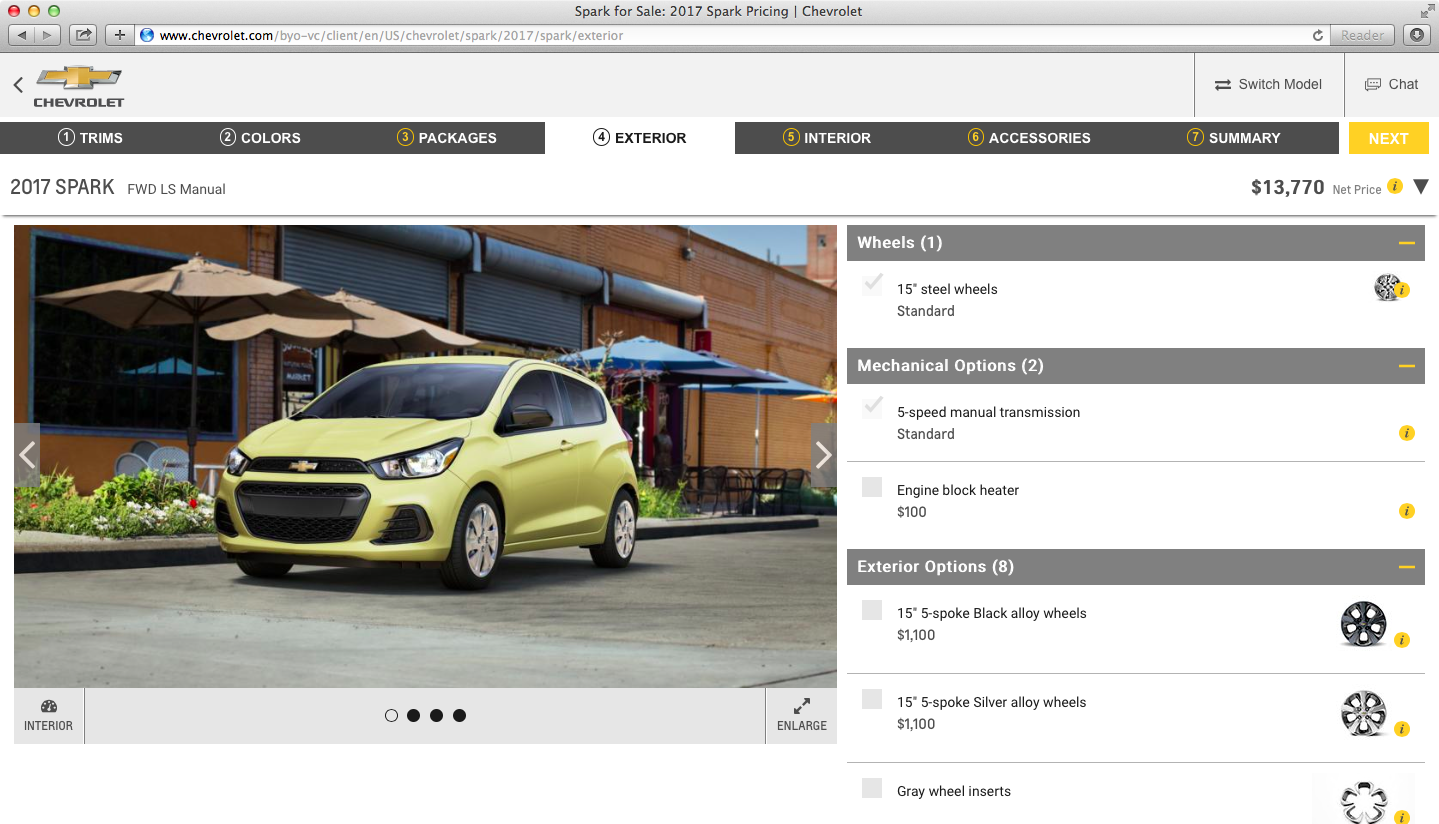Toggle the 5-speed manual transmission checkbox

(x=872, y=408)
